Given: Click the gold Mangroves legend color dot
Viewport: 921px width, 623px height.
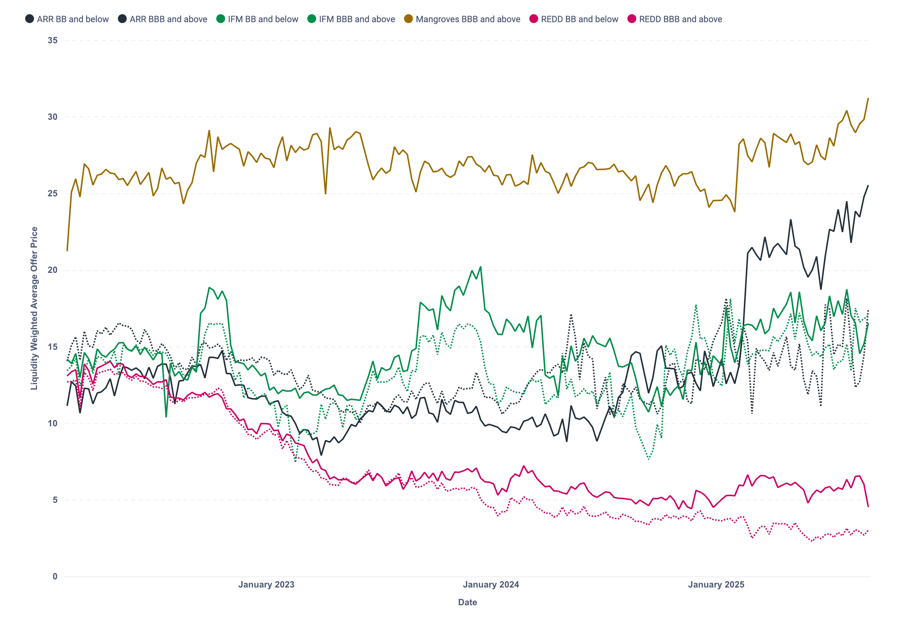Looking at the screenshot, I should (409, 19).
